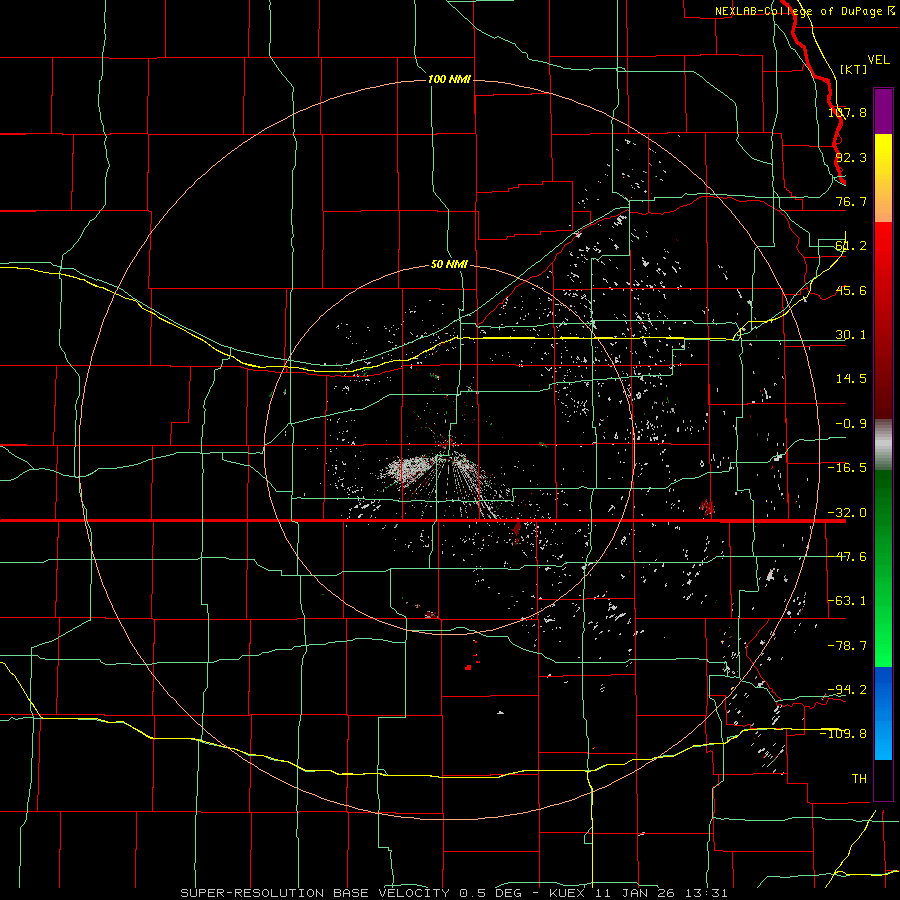Click the 14.5 velocity scale value

851,379
